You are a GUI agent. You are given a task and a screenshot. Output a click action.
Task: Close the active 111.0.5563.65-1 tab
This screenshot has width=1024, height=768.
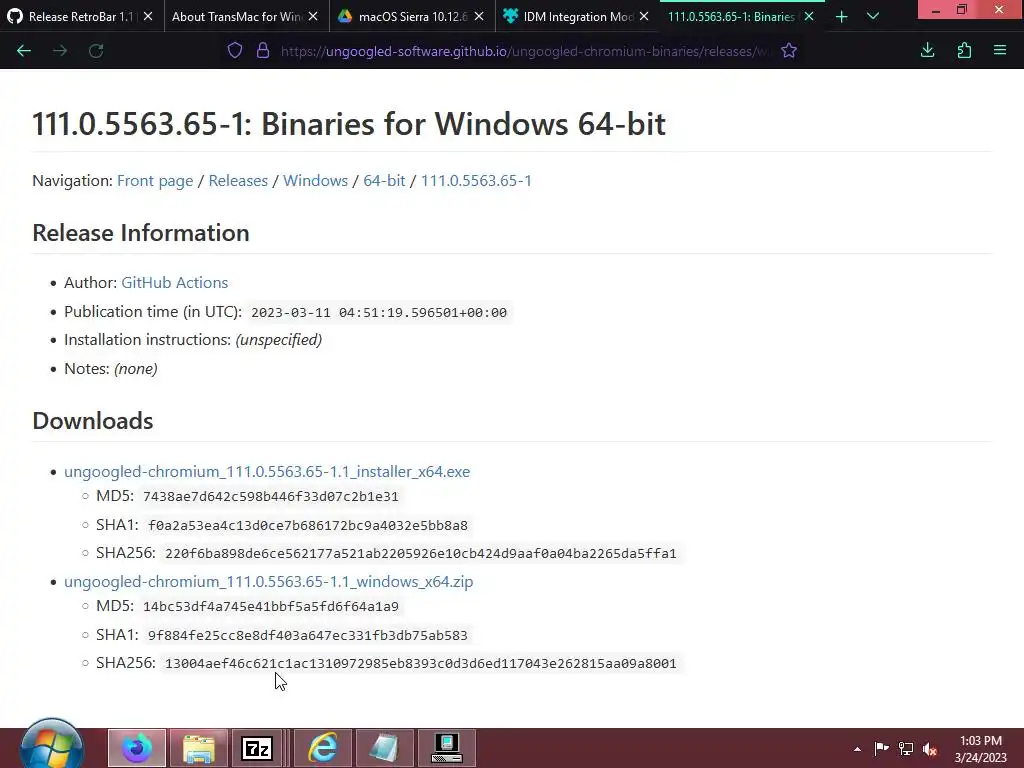tap(809, 17)
